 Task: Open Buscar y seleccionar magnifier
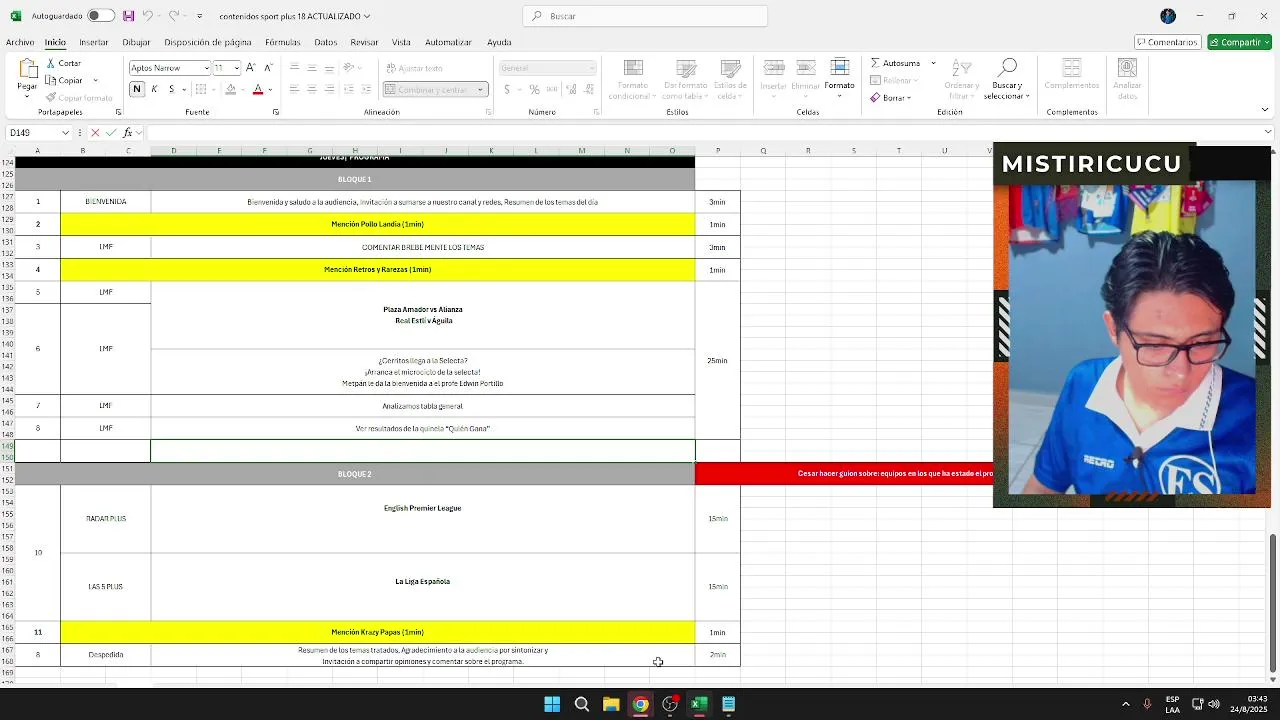[x=1007, y=79]
